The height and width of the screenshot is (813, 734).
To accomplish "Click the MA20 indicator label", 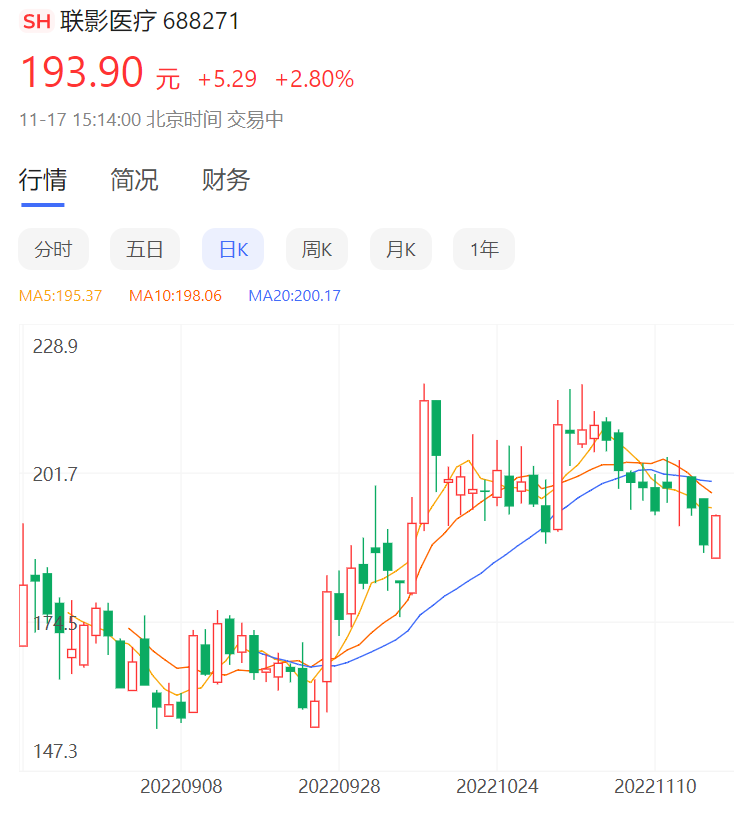I will [294, 296].
